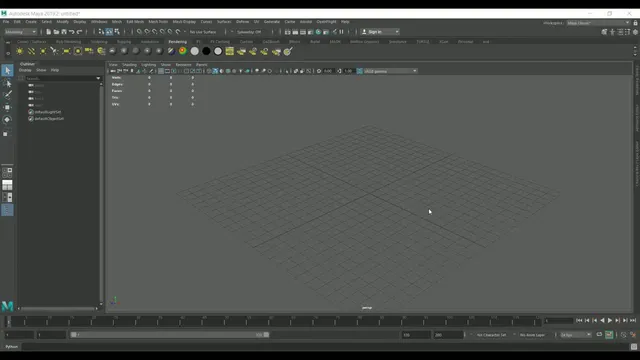
Task: Switch to four view panel layout
Action: coord(7,185)
